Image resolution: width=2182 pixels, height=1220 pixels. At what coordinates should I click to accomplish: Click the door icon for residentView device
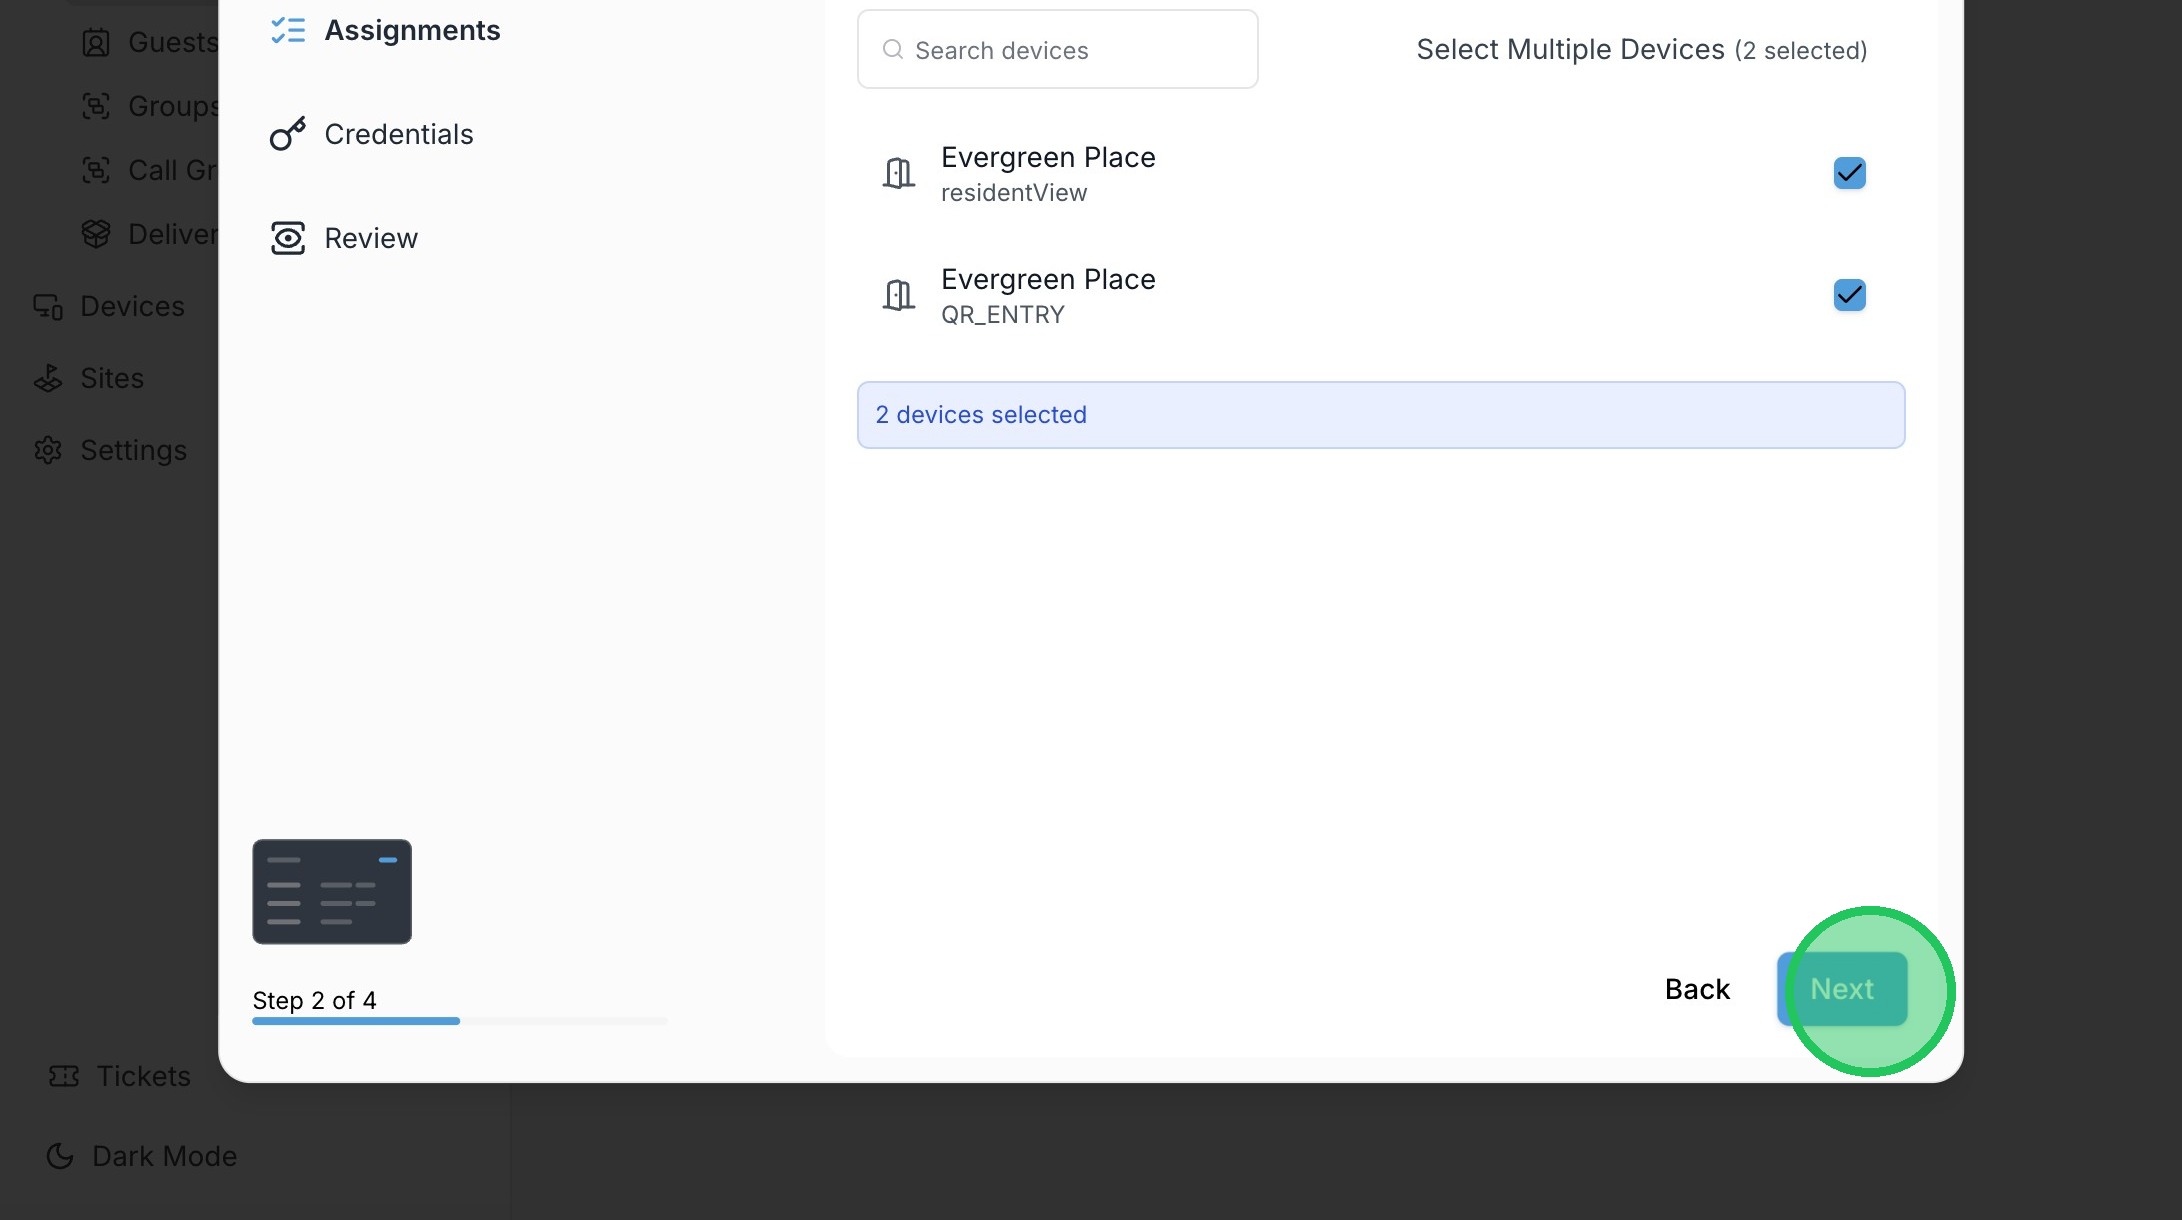point(898,173)
